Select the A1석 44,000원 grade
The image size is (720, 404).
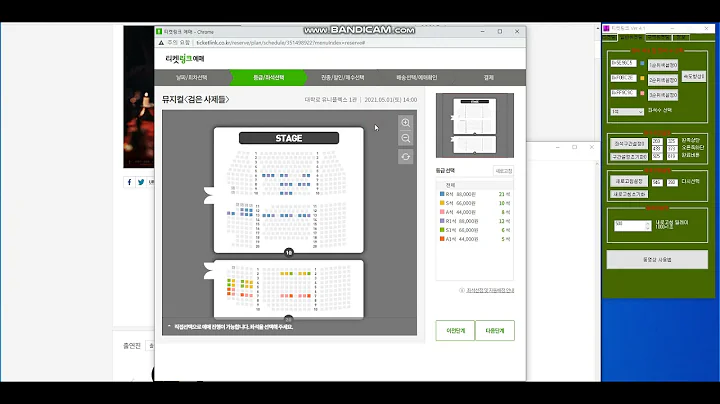pos(475,239)
